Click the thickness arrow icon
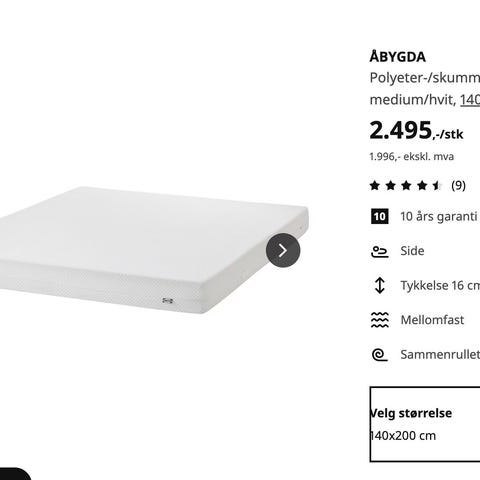 coord(380,285)
